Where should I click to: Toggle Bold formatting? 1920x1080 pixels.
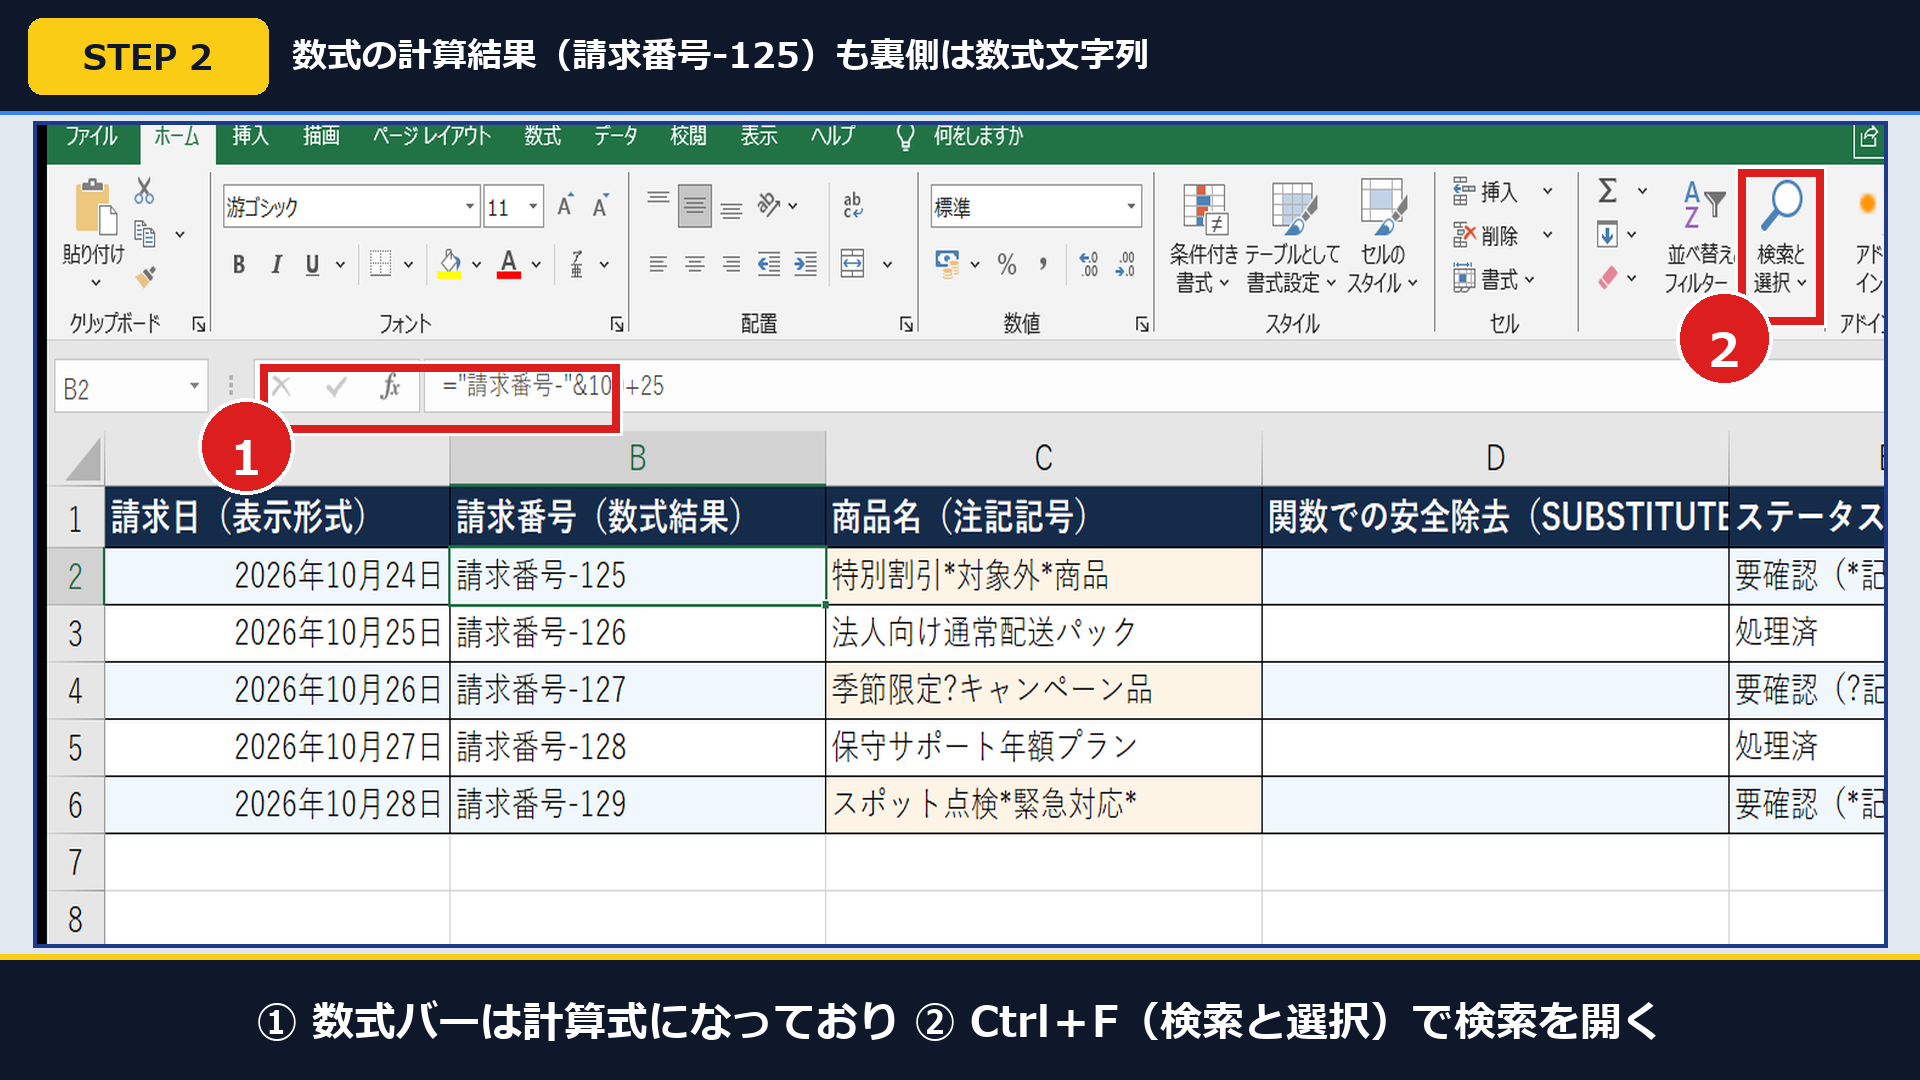pyautogui.click(x=239, y=264)
